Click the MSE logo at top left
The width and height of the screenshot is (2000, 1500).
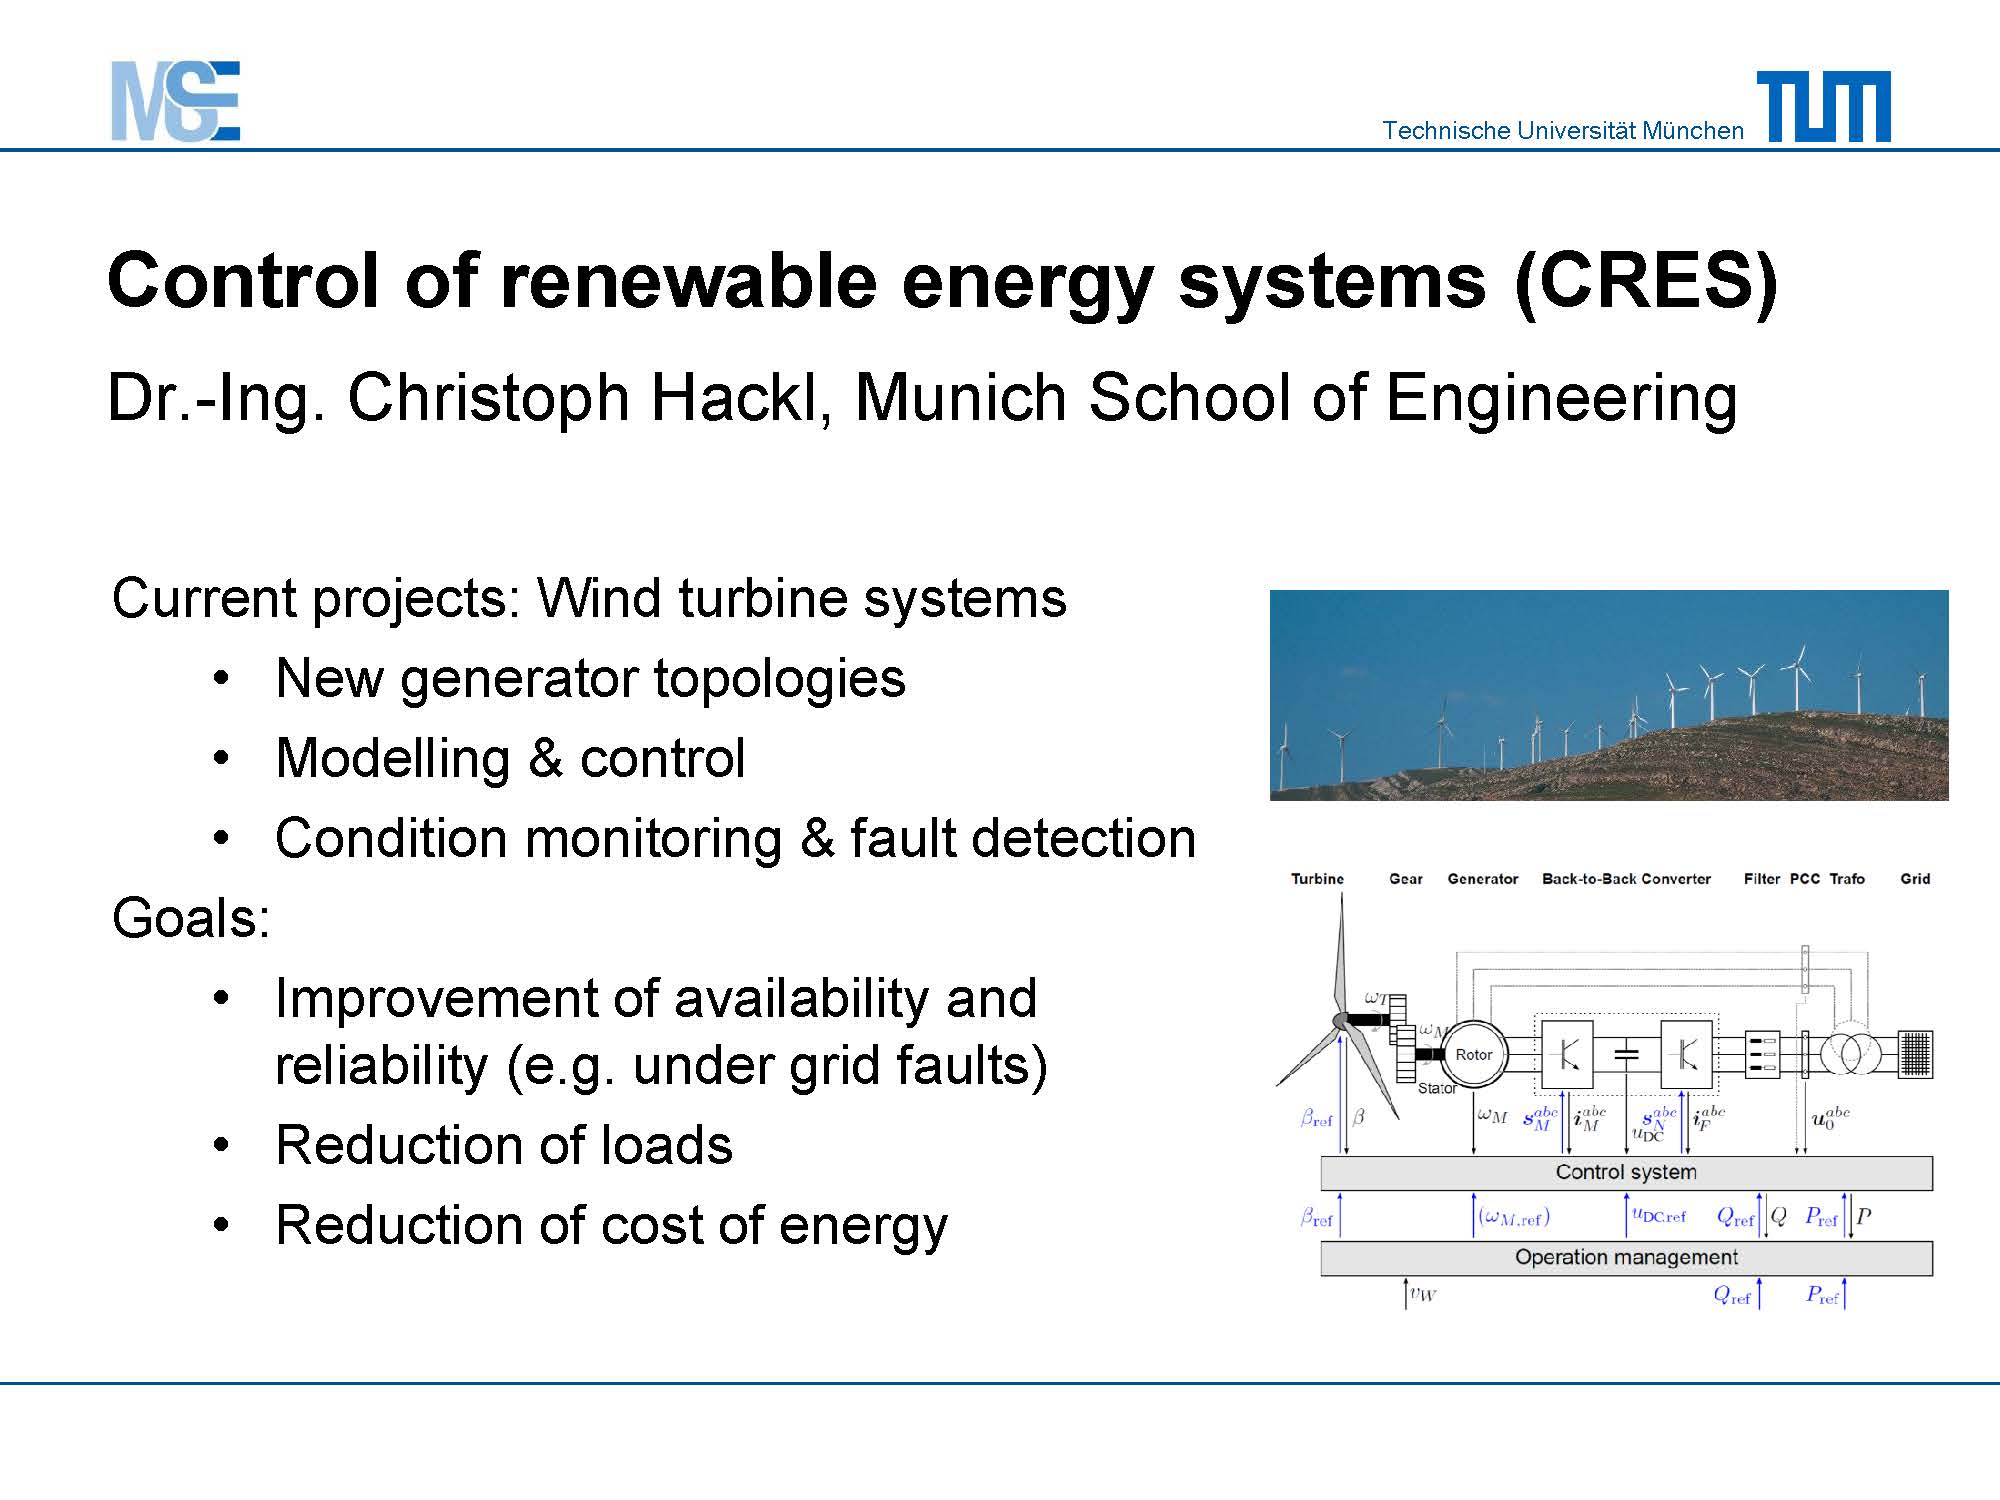point(176,101)
